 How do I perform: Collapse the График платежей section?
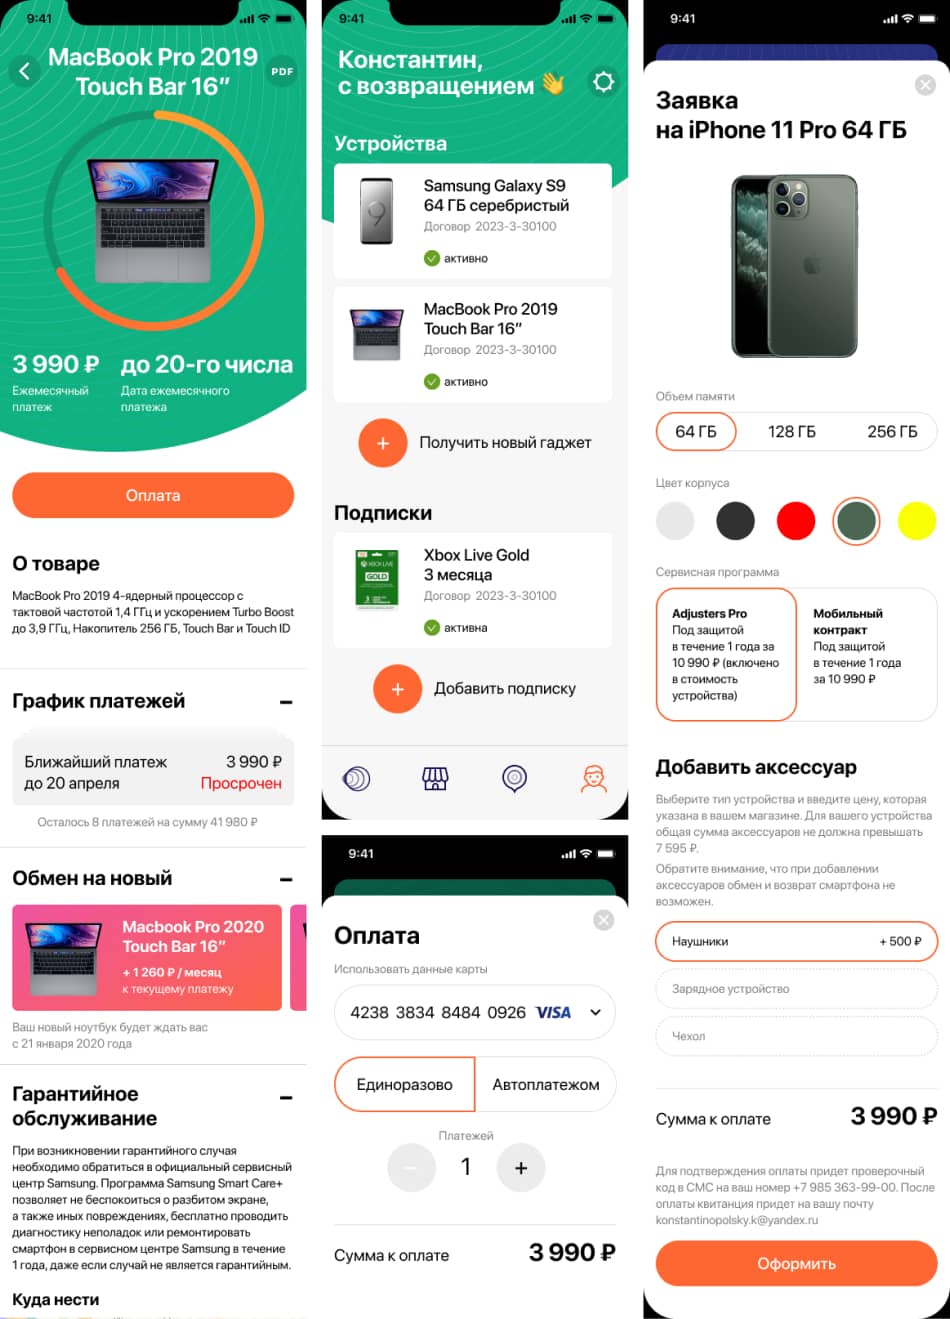coord(286,702)
